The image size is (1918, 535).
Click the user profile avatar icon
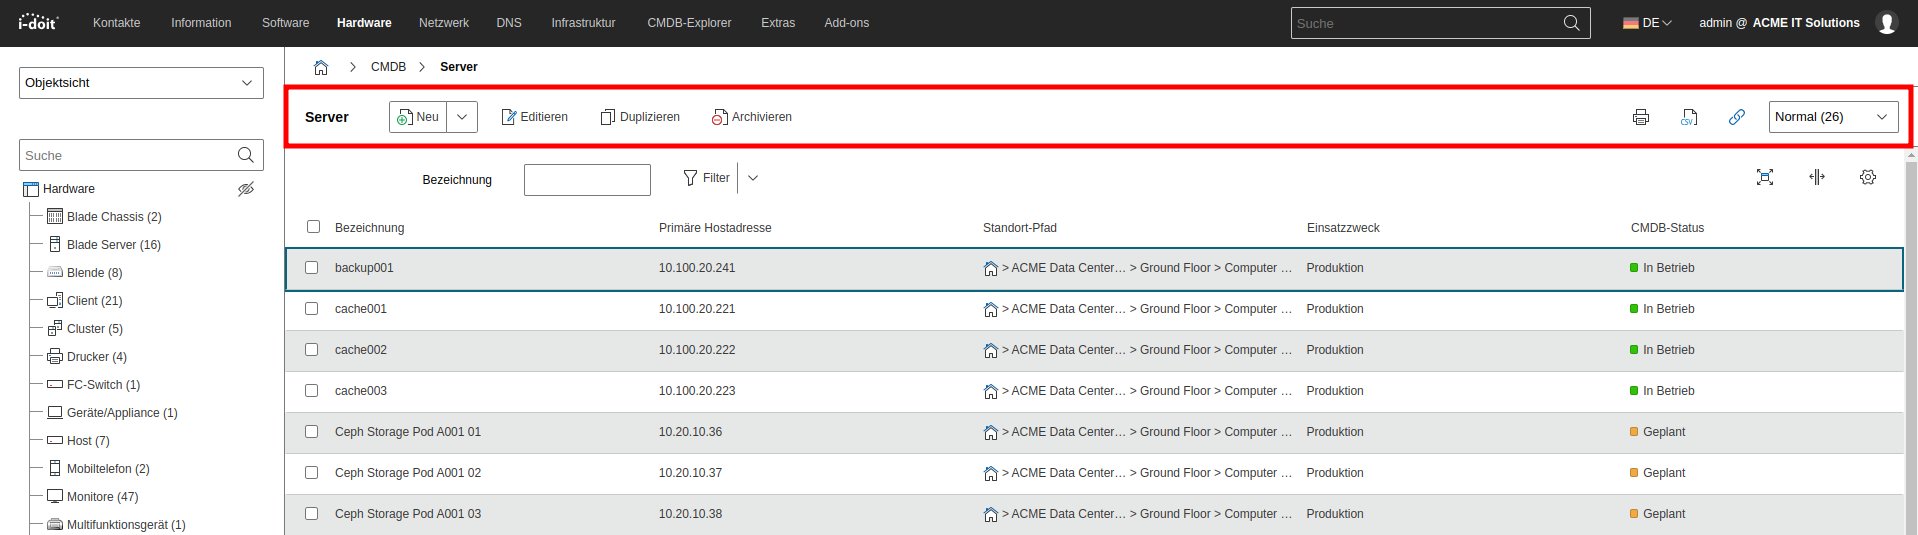click(x=1886, y=23)
